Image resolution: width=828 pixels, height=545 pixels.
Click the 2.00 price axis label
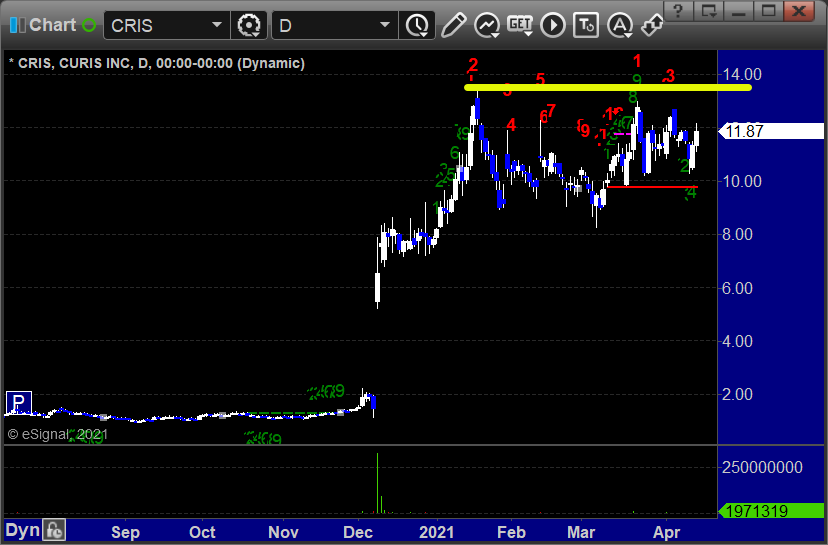click(737, 394)
